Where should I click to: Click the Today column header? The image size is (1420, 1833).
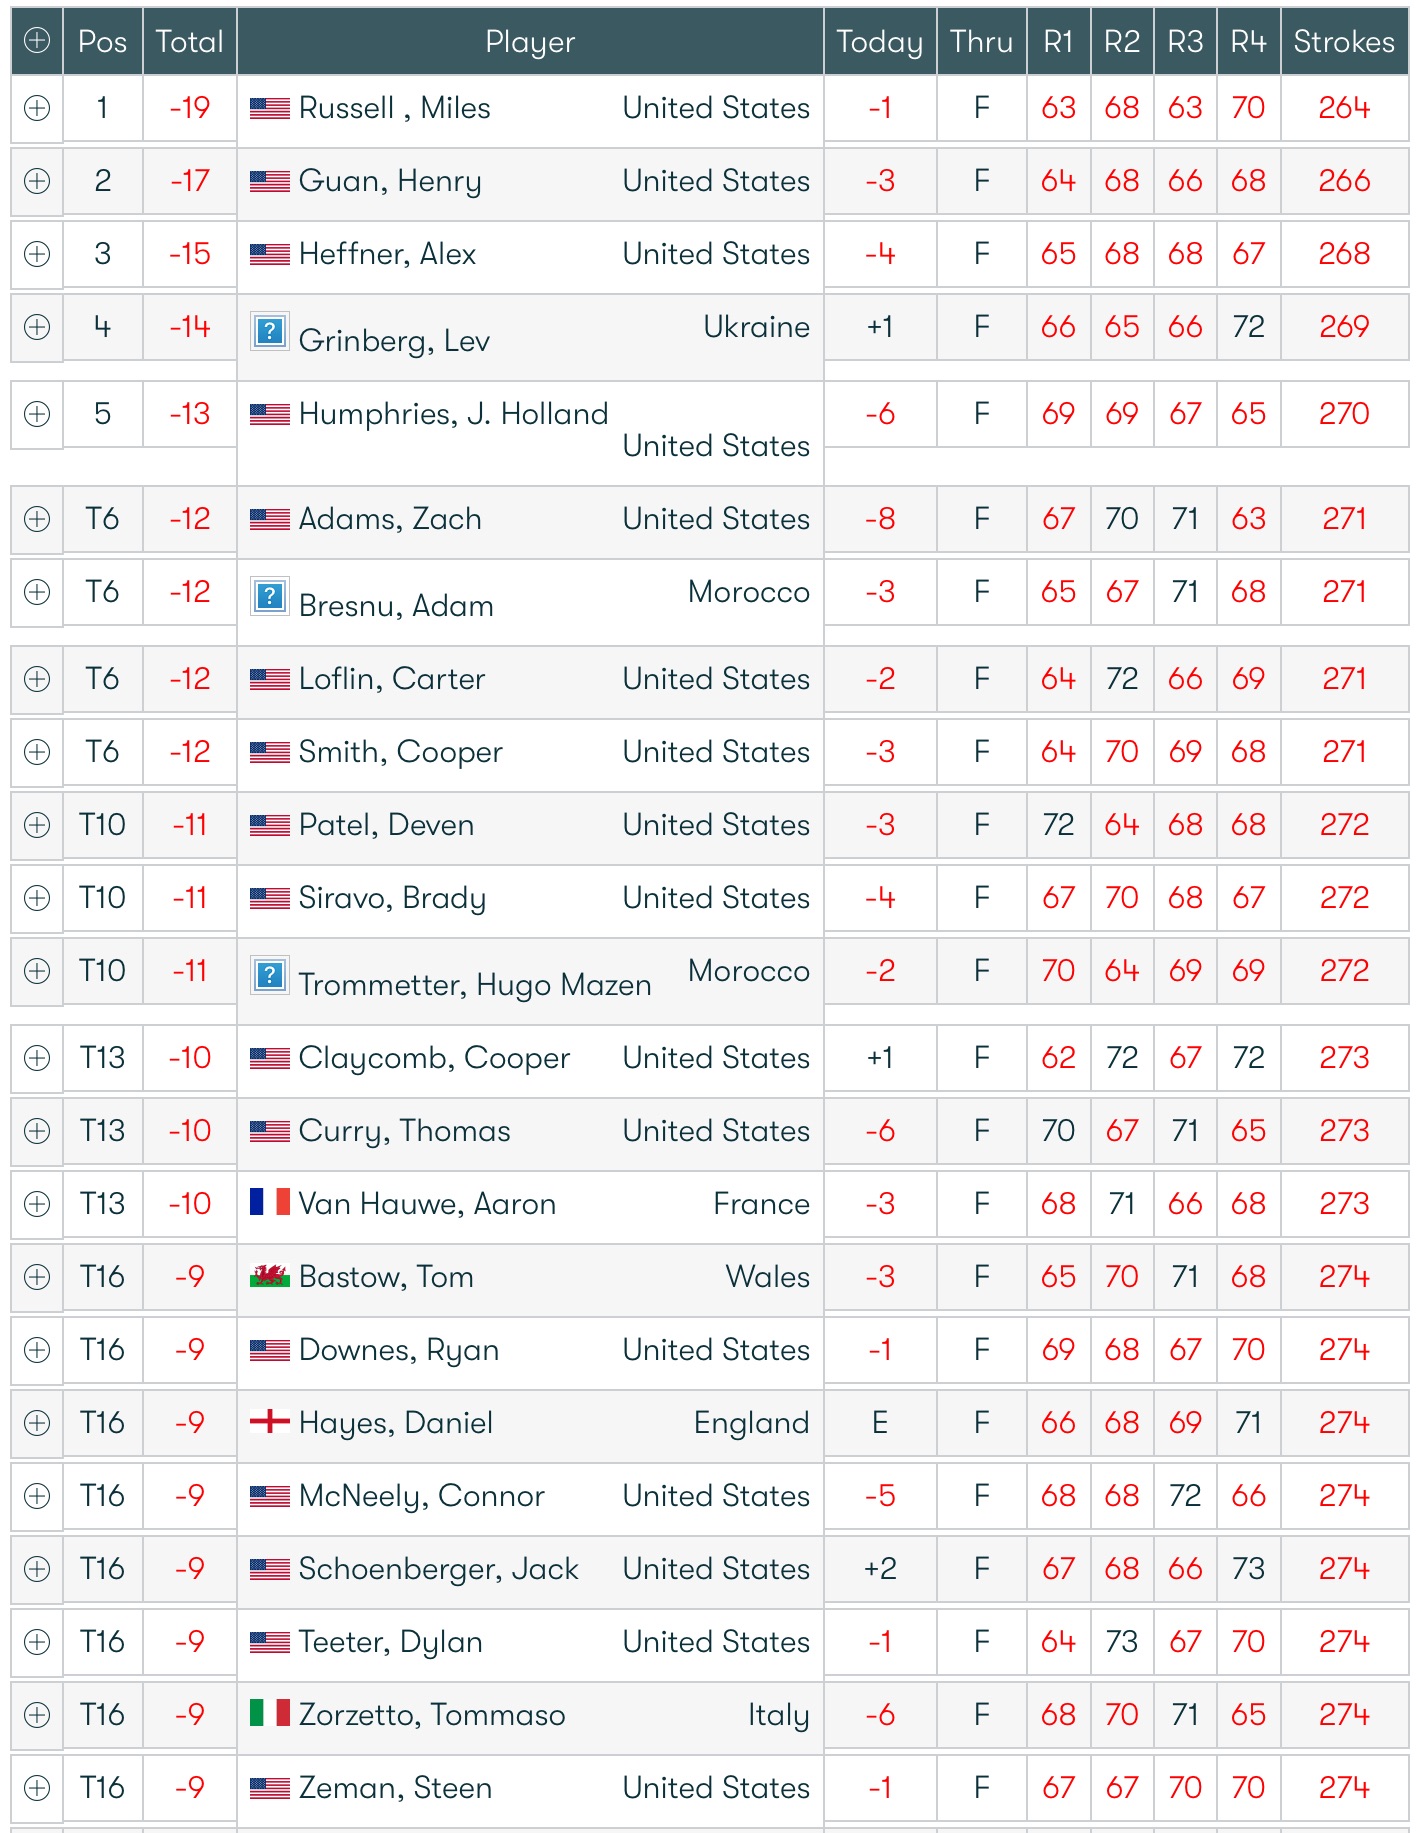(x=879, y=41)
